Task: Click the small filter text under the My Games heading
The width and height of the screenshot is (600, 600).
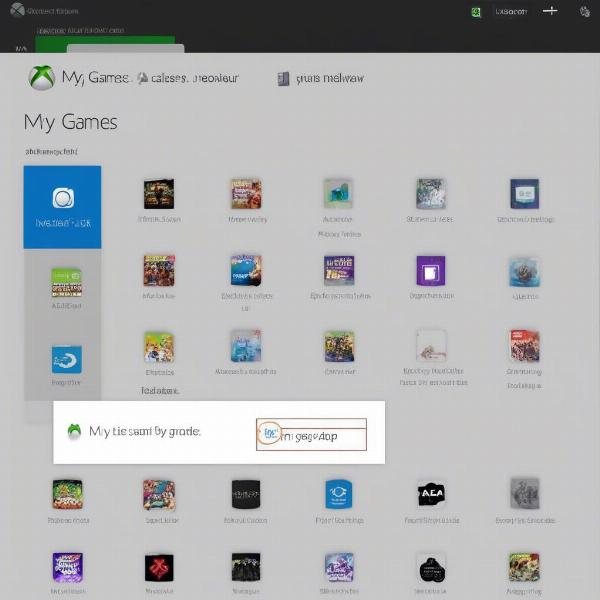Action: 51,152
